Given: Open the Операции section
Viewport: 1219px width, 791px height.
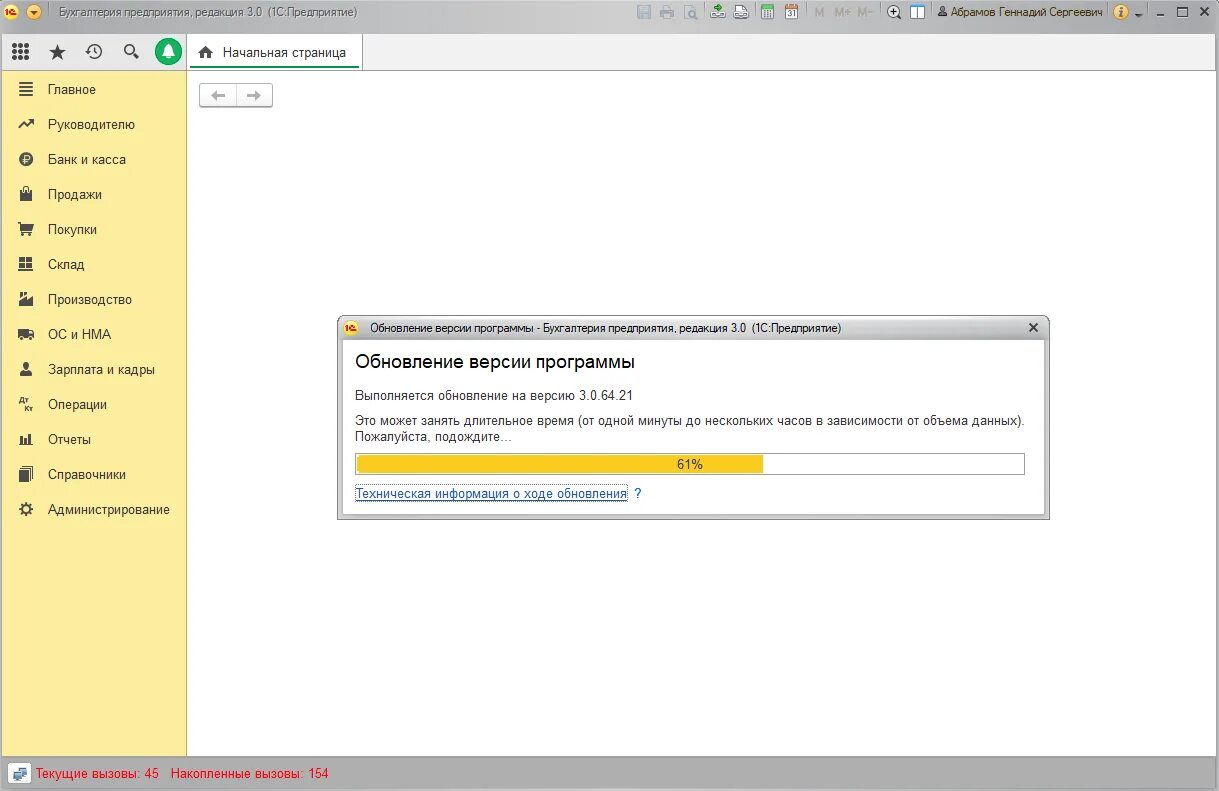Looking at the screenshot, I should coord(94,404).
